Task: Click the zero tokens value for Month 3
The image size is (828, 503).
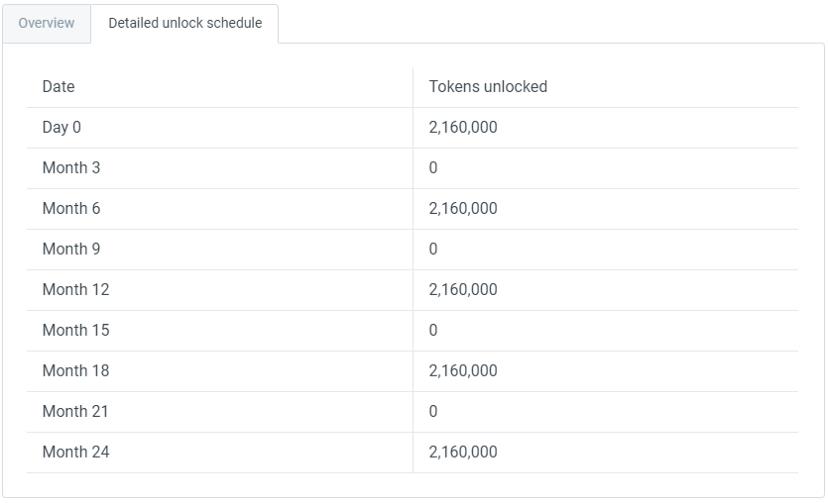Action: [433, 168]
